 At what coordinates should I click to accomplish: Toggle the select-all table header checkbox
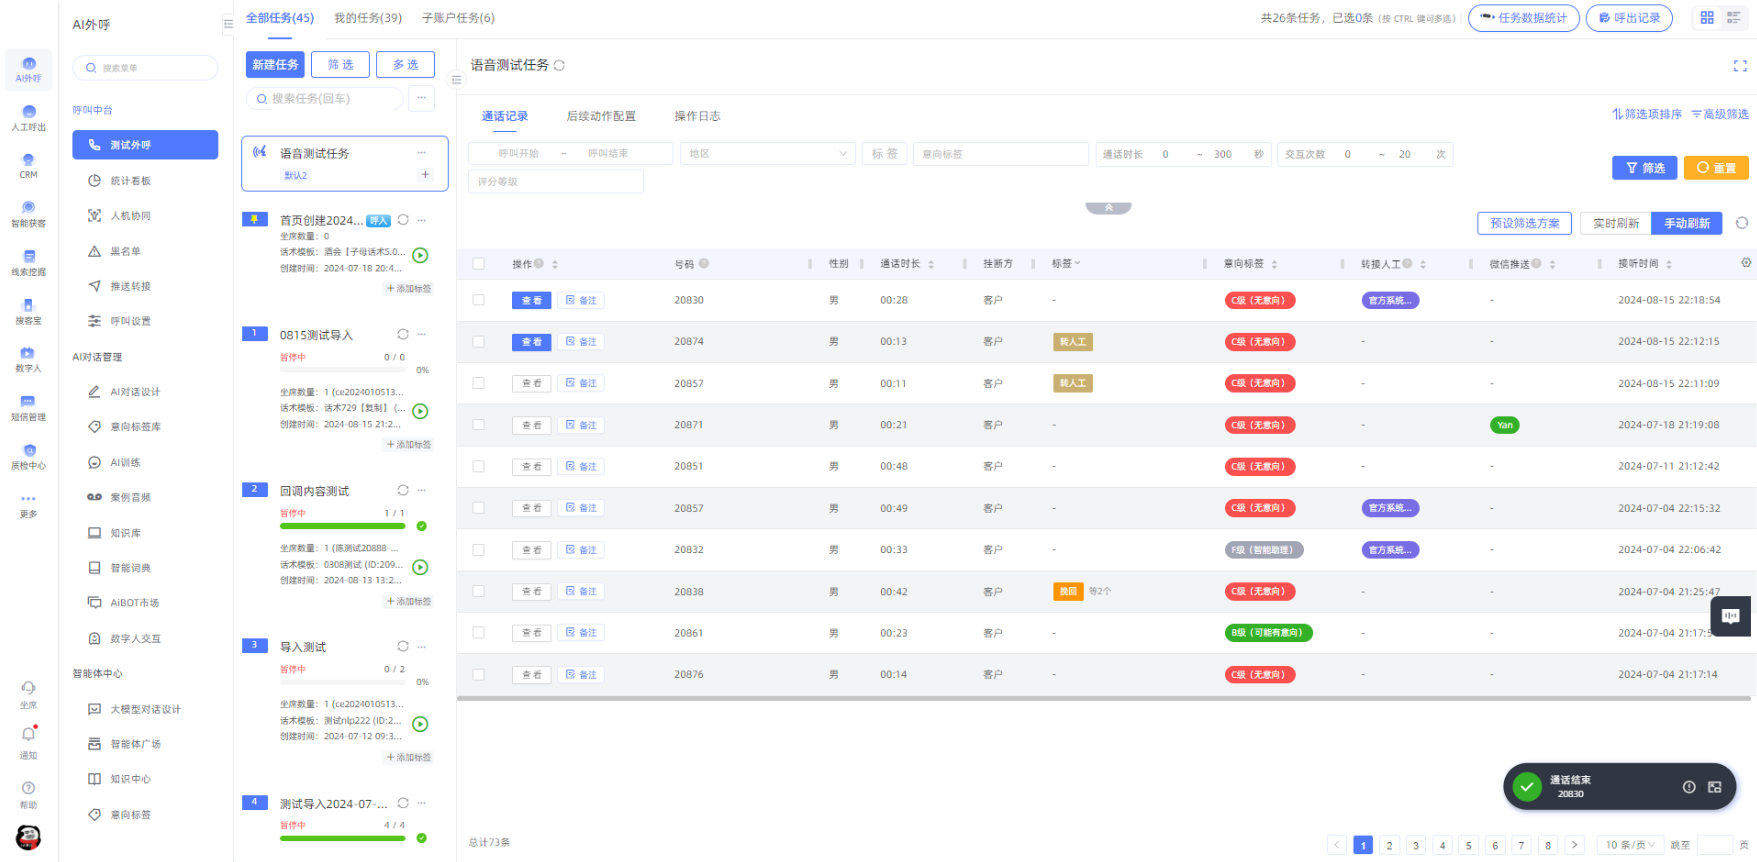(x=478, y=264)
